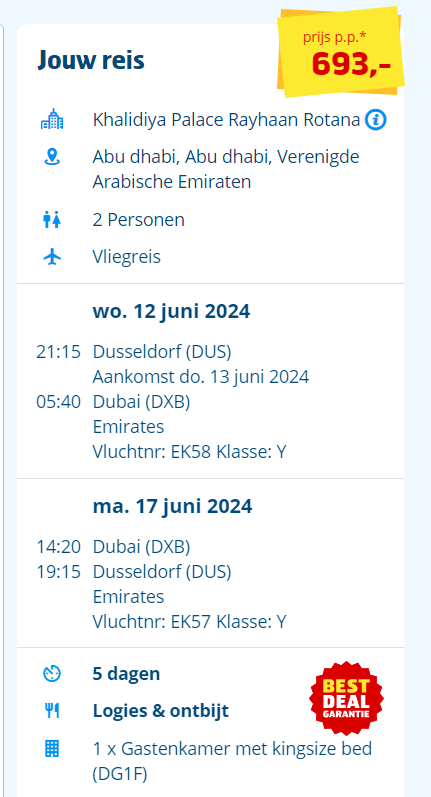The height and width of the screenshot is (797, 431).
Task: Click the airplane flight icon
Action: click(52, 257)
